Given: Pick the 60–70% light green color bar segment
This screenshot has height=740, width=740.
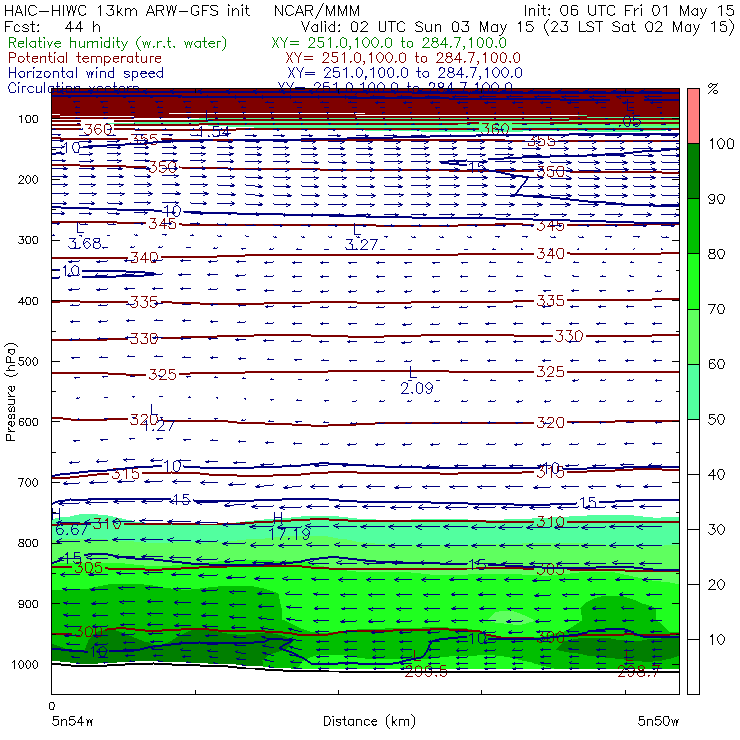Looking at the screenshot, I should pos(693,336).
